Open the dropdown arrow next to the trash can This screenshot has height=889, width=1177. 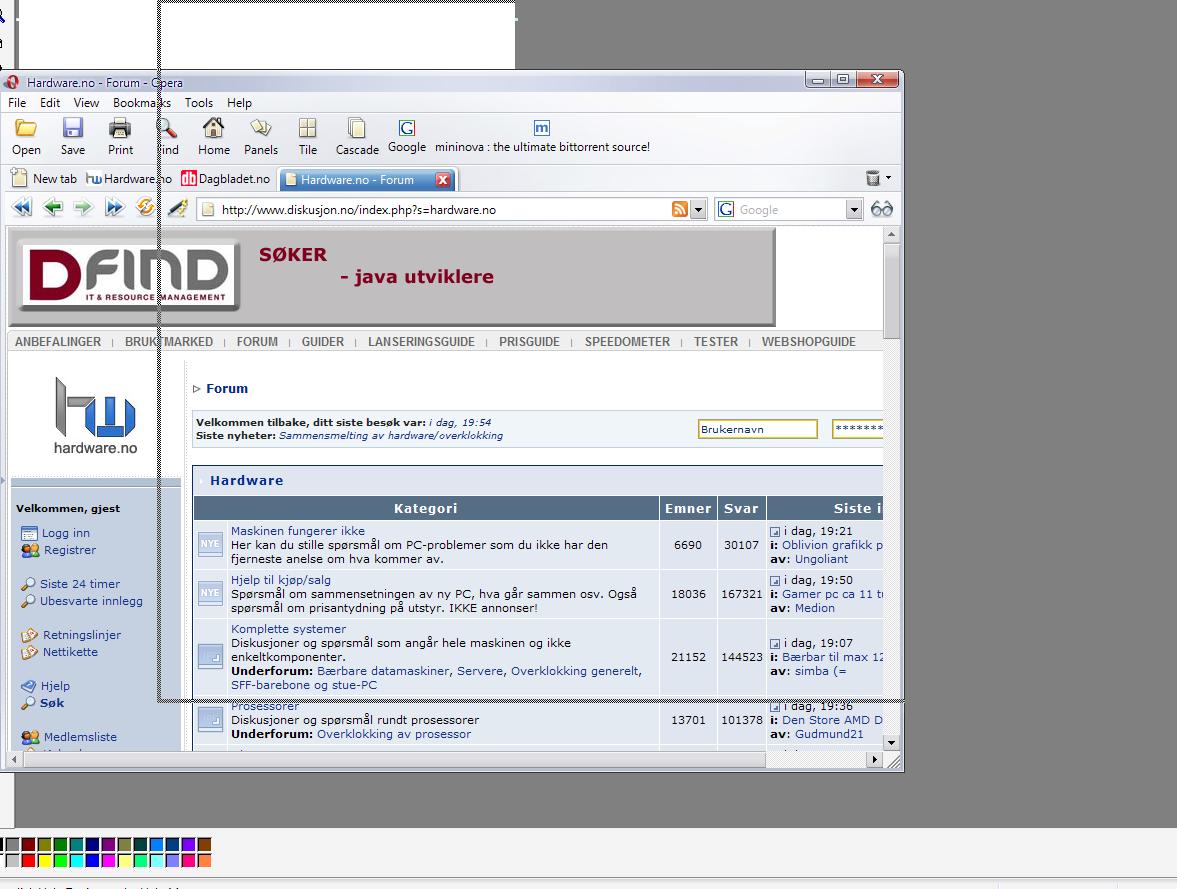(888, 178)
